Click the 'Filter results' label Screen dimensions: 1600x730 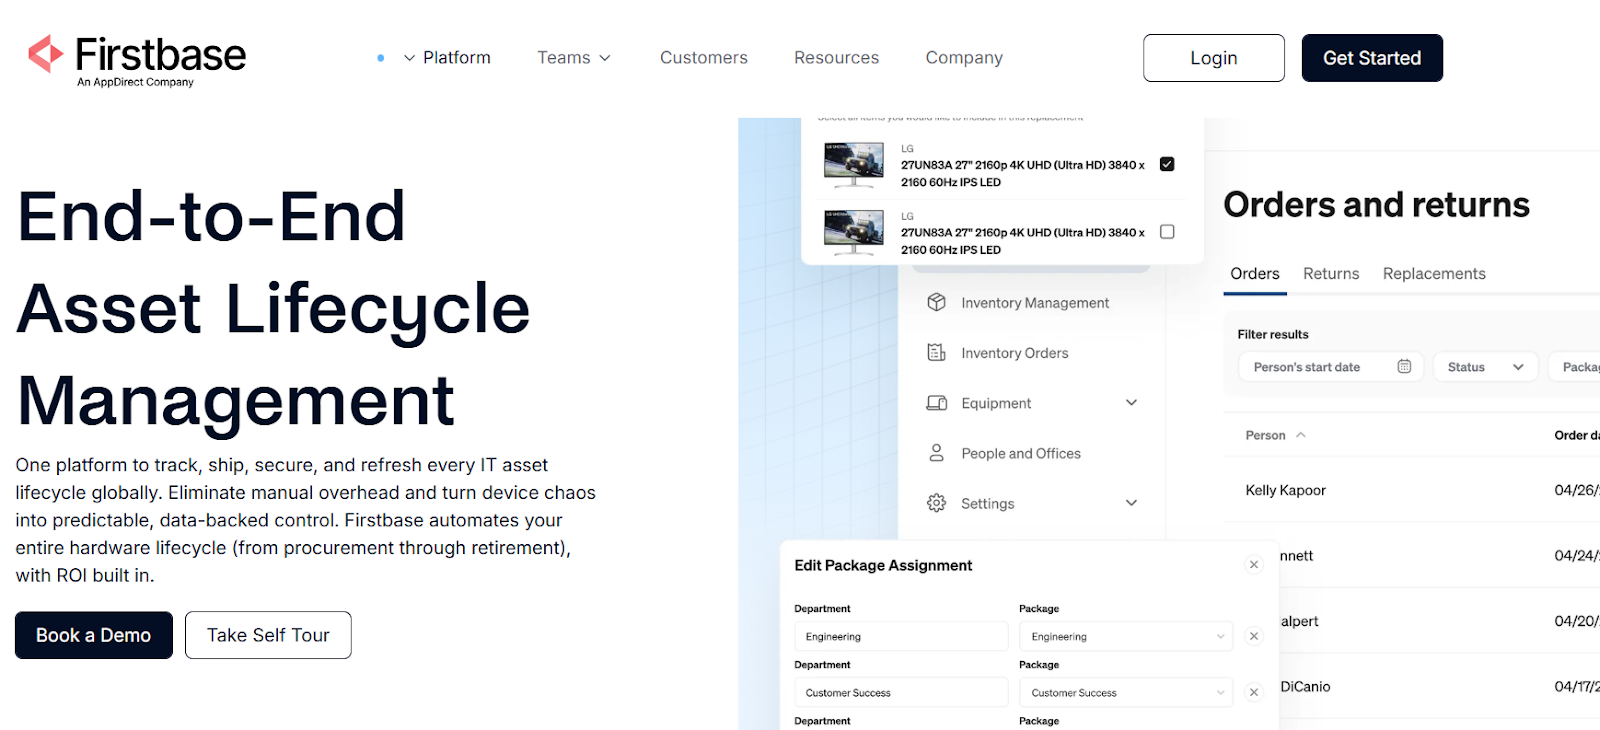click(x=1273, y=334)
